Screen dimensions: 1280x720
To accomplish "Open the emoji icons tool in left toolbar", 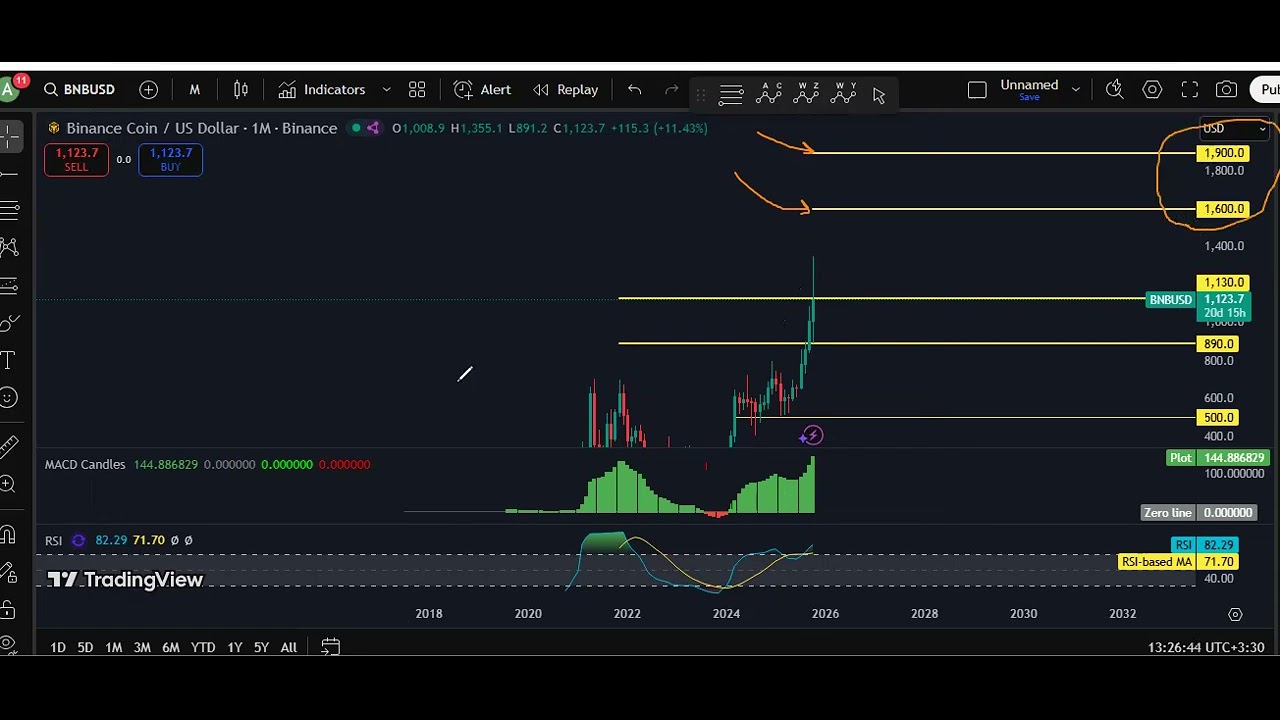I will (8, 398).
